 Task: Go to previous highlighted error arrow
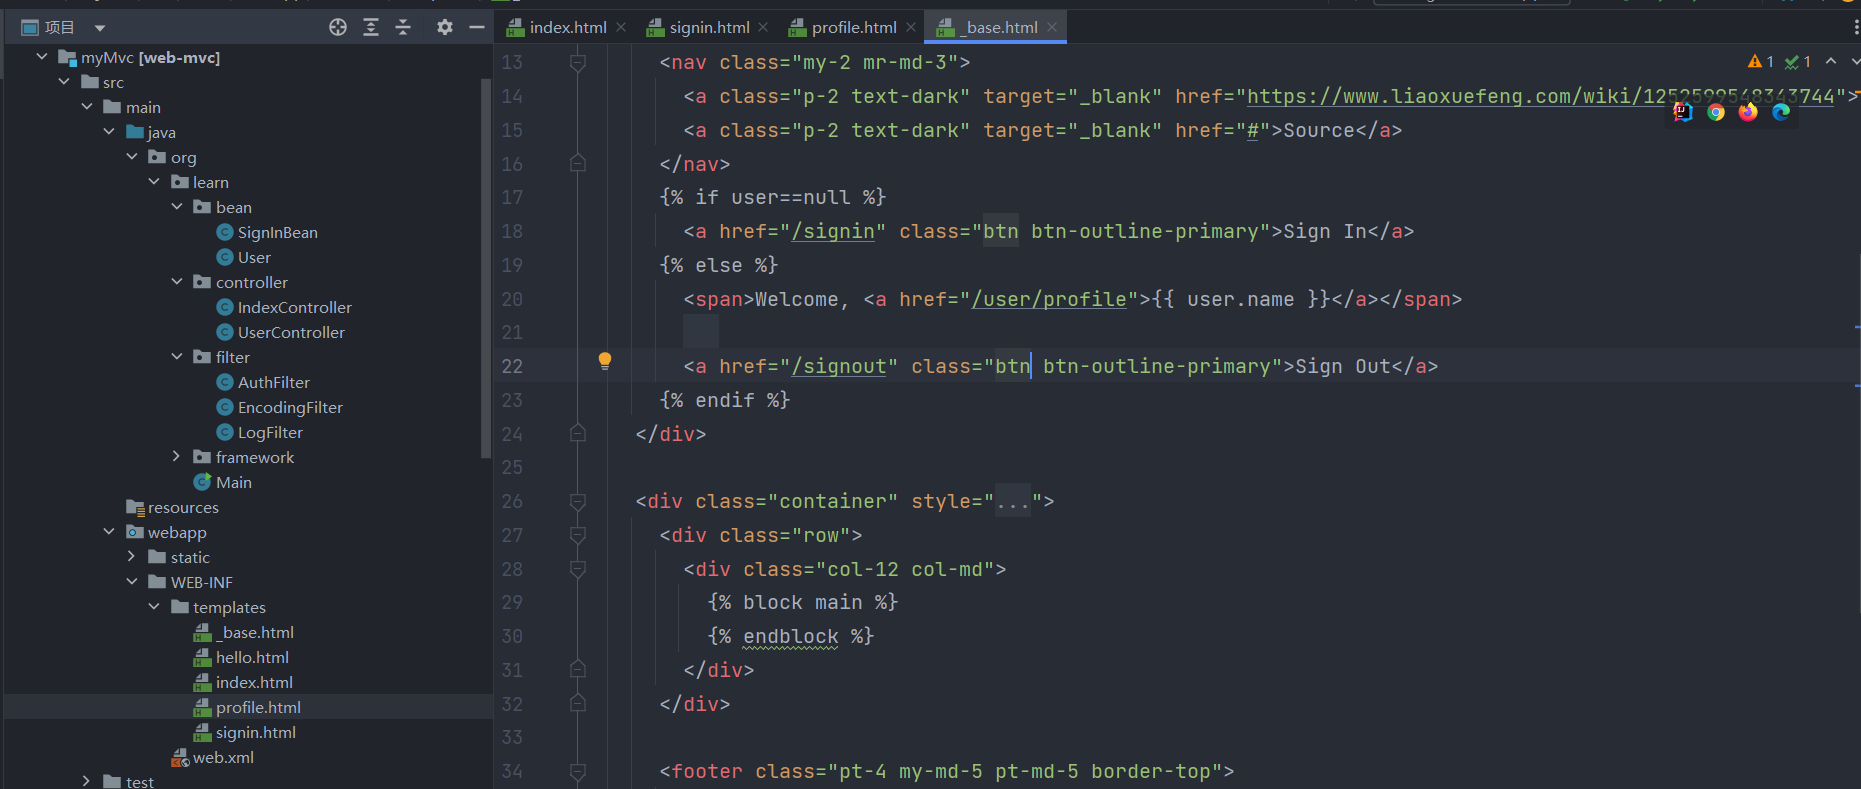[x=1831, y=61]
